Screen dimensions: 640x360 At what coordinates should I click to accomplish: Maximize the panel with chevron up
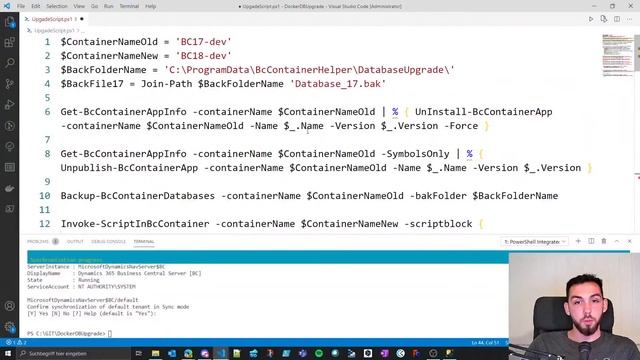(617, 241)
